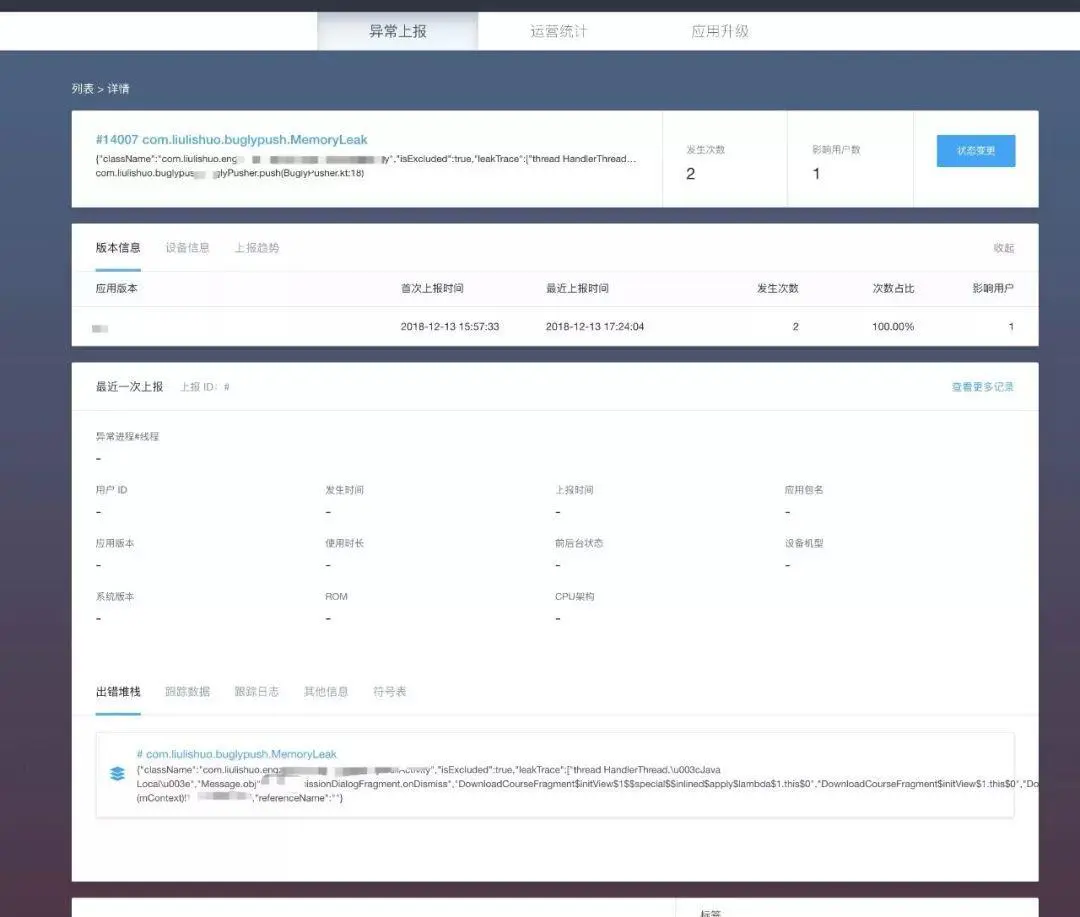Click 次数占比 column header
The image size is (1080, 917).
[893, 288]
